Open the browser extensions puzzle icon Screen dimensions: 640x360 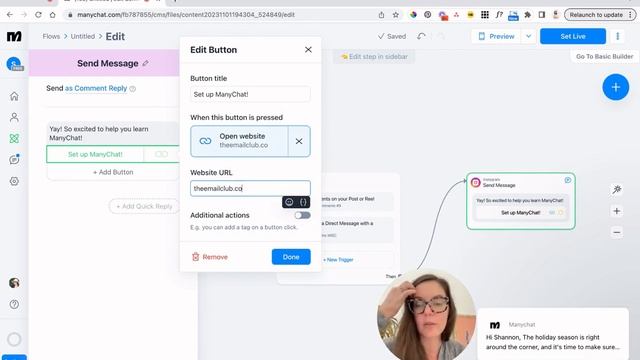click(x=527, y=15)
